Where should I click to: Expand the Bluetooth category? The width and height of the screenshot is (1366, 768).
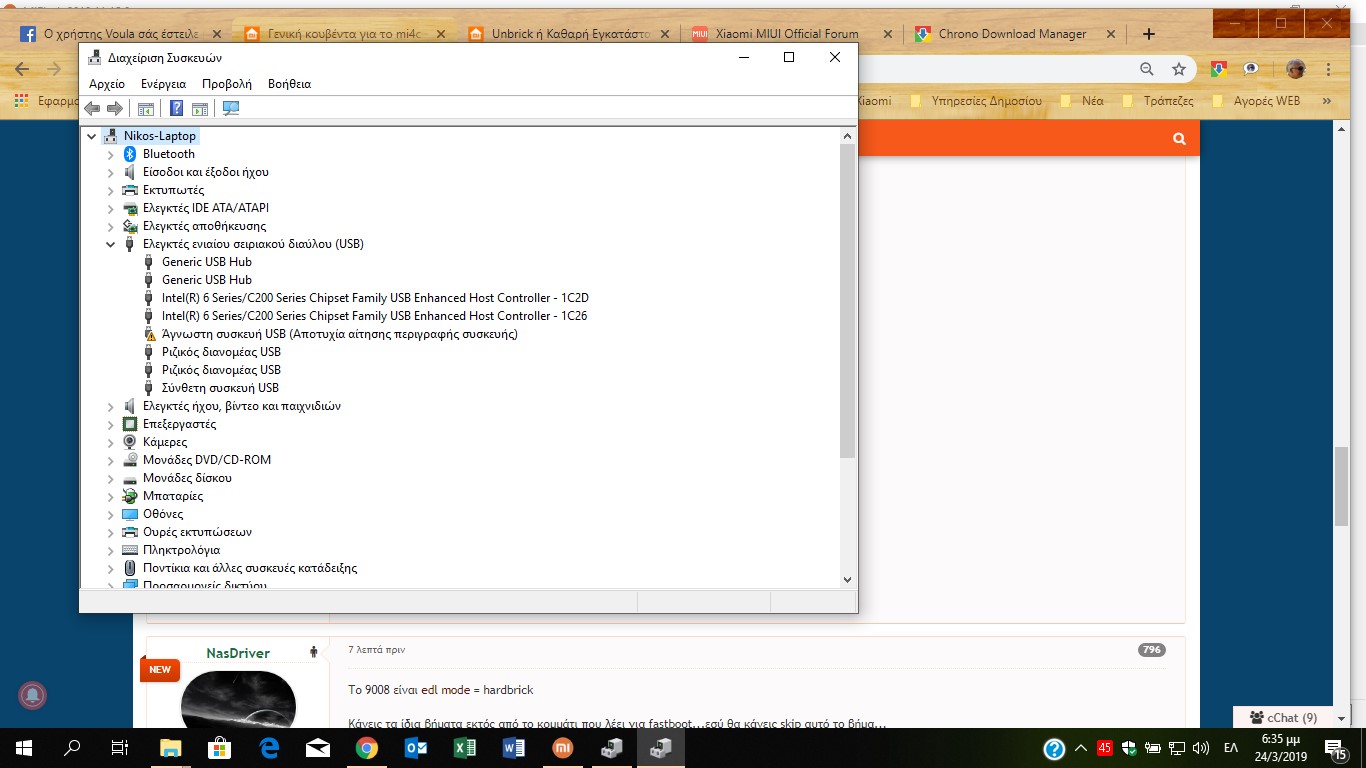tap(111, 154)
